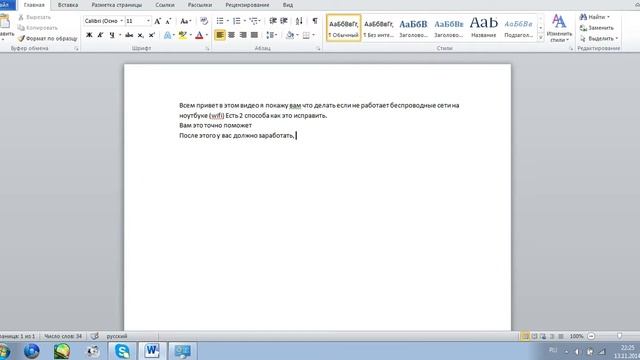Clear all formatting icon
The image size is (640, 360).
click(x=204, y=21)
